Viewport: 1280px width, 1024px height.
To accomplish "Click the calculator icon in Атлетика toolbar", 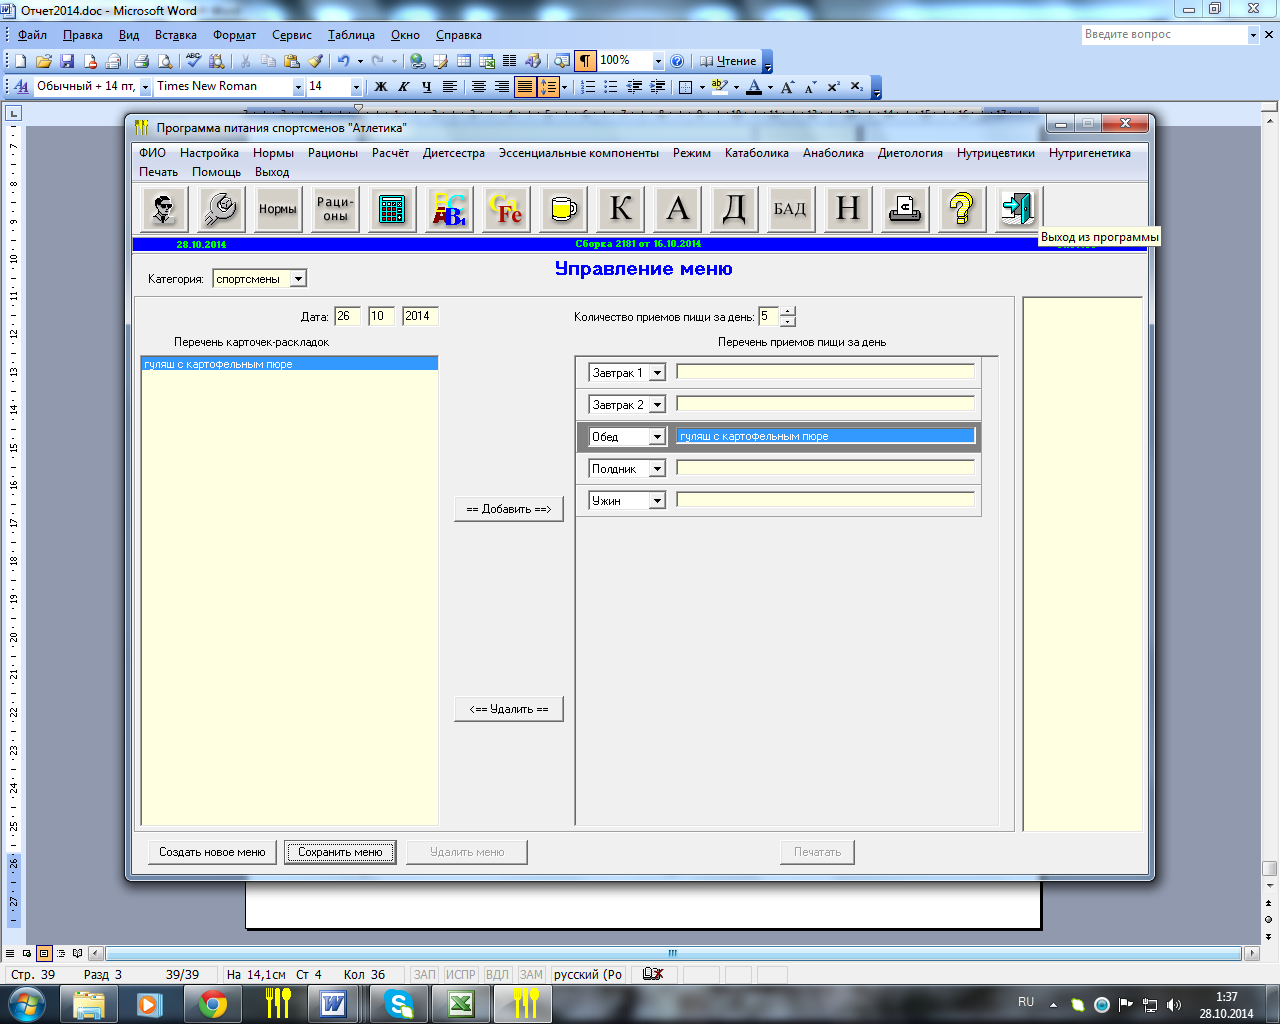I will tap(392, 209).
